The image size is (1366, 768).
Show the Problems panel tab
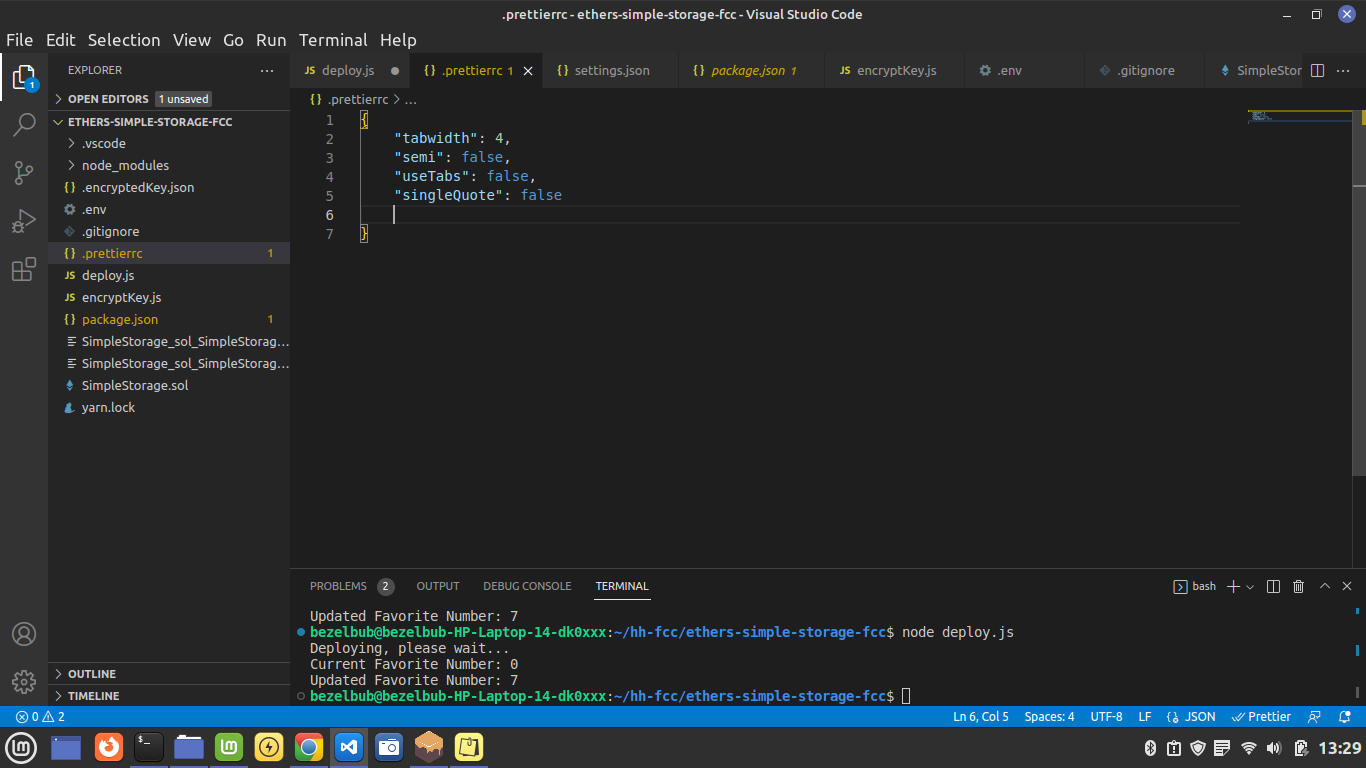(x=351, y=586)
